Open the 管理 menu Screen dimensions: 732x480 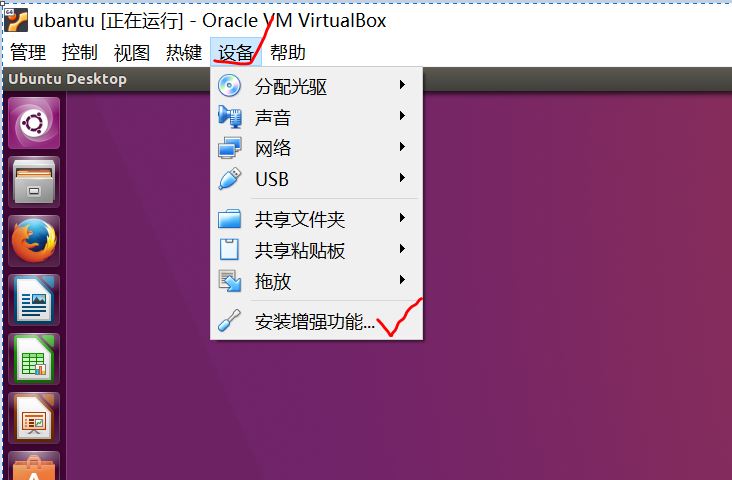(x=28, y=52)
